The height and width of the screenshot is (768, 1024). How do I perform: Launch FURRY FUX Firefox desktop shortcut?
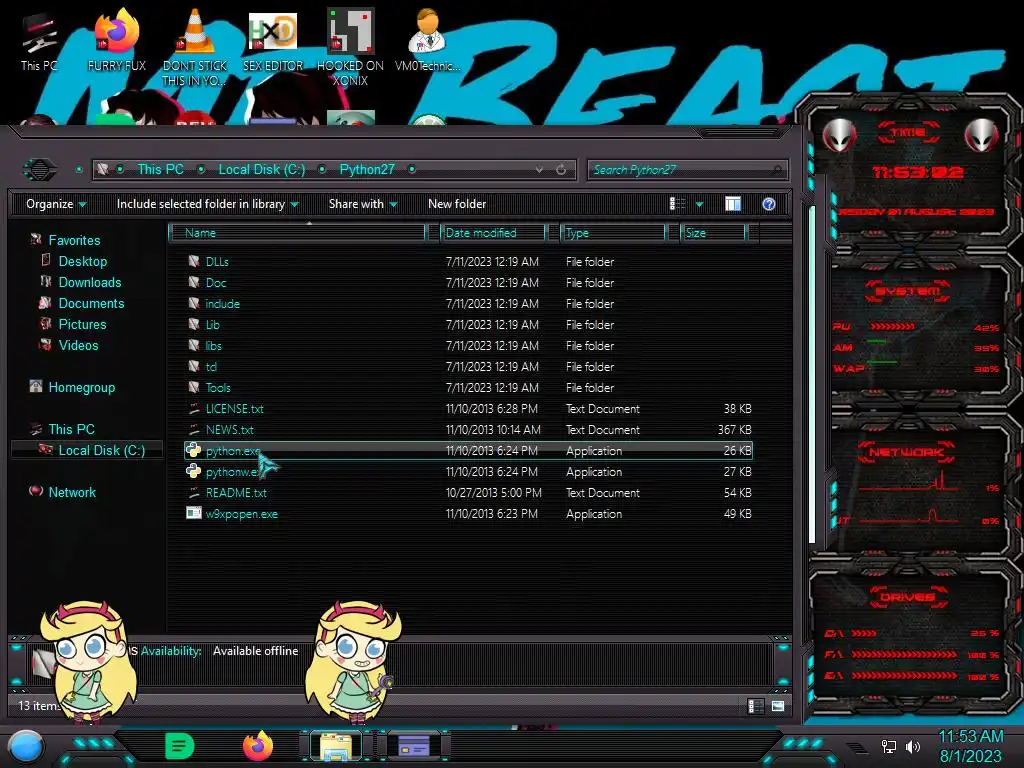[x=117, y=40]
